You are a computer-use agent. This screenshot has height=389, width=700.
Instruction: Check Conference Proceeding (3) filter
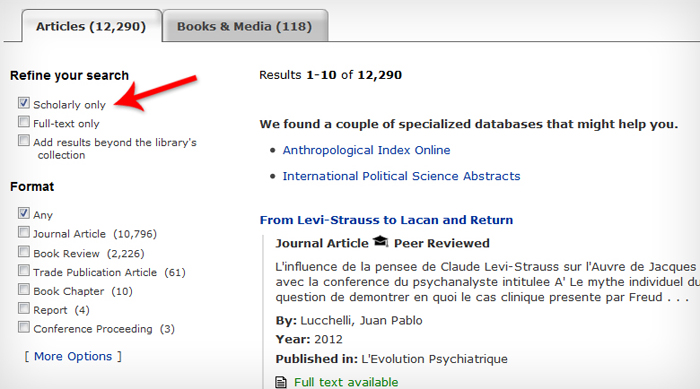click(24, 327)
